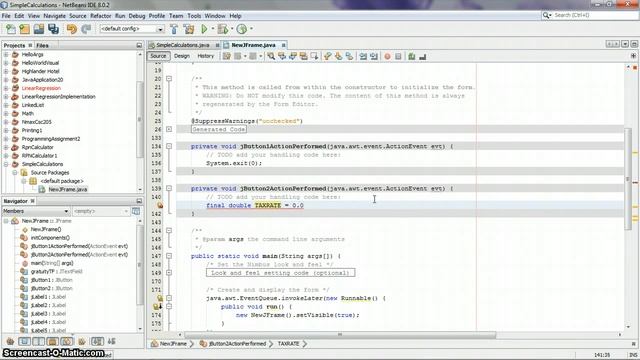
Task: Toggle Sort by Name in Navigator footer
Action: coord(97,341)
